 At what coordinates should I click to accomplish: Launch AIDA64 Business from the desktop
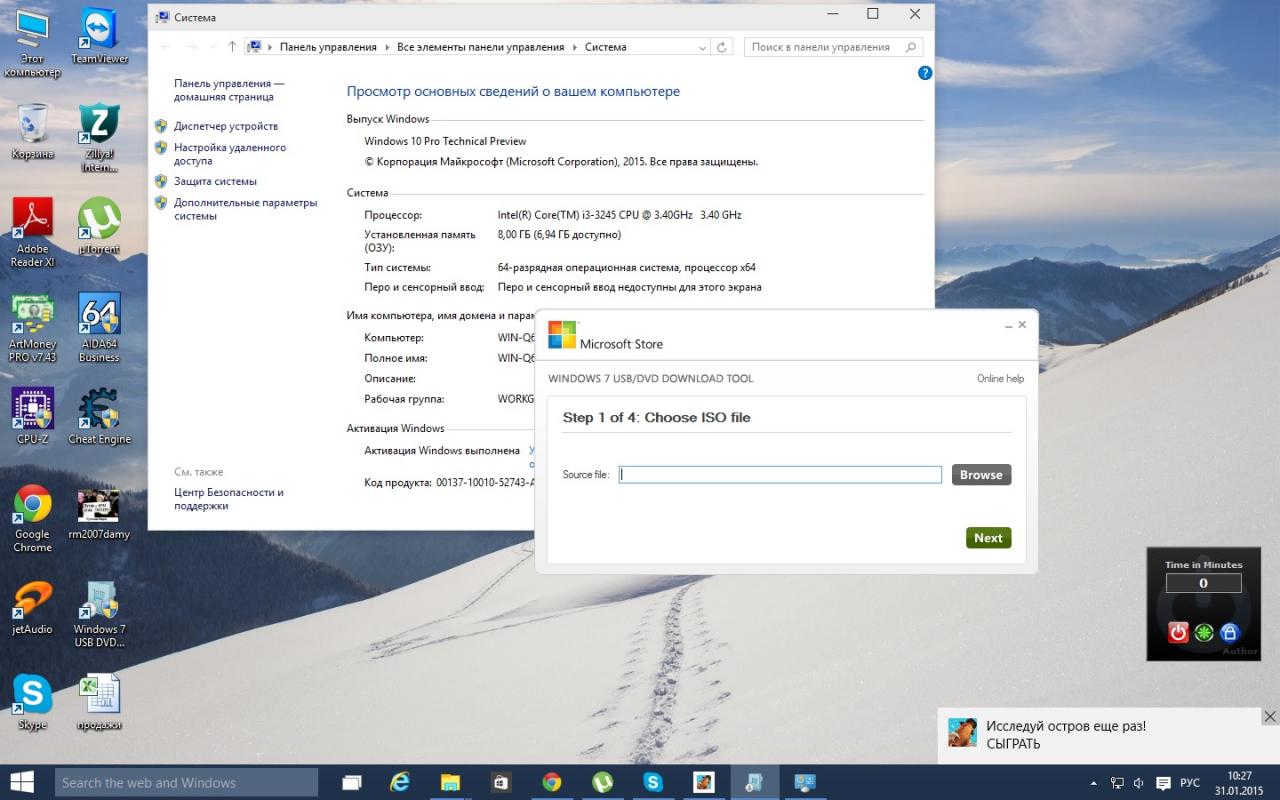tap(100, 328)
